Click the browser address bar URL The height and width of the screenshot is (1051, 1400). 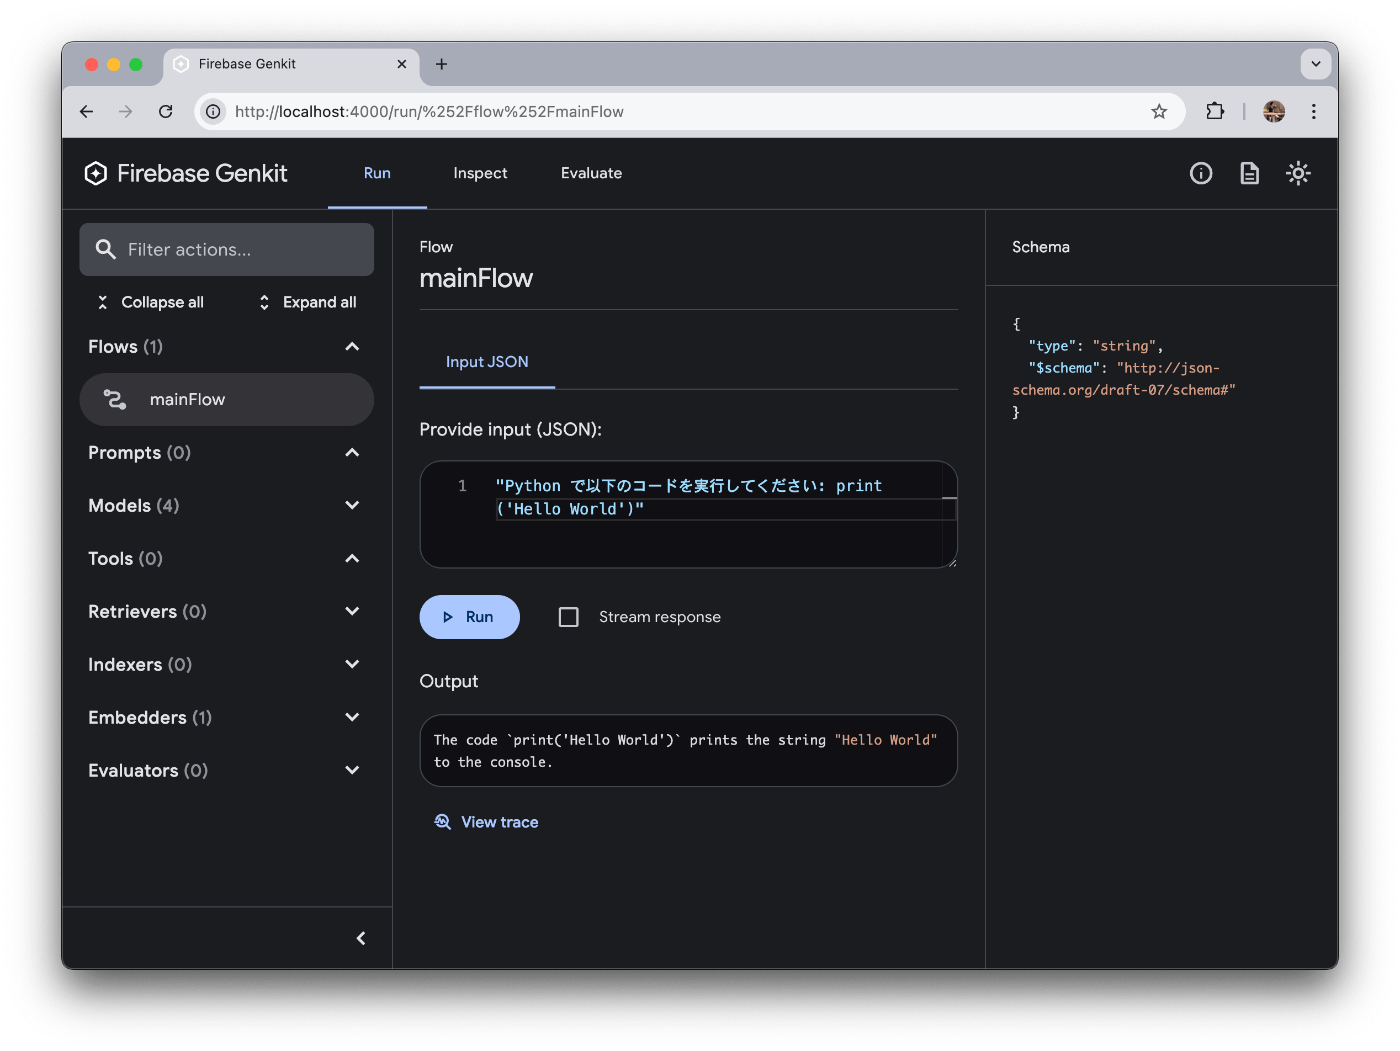coord(429,112)
